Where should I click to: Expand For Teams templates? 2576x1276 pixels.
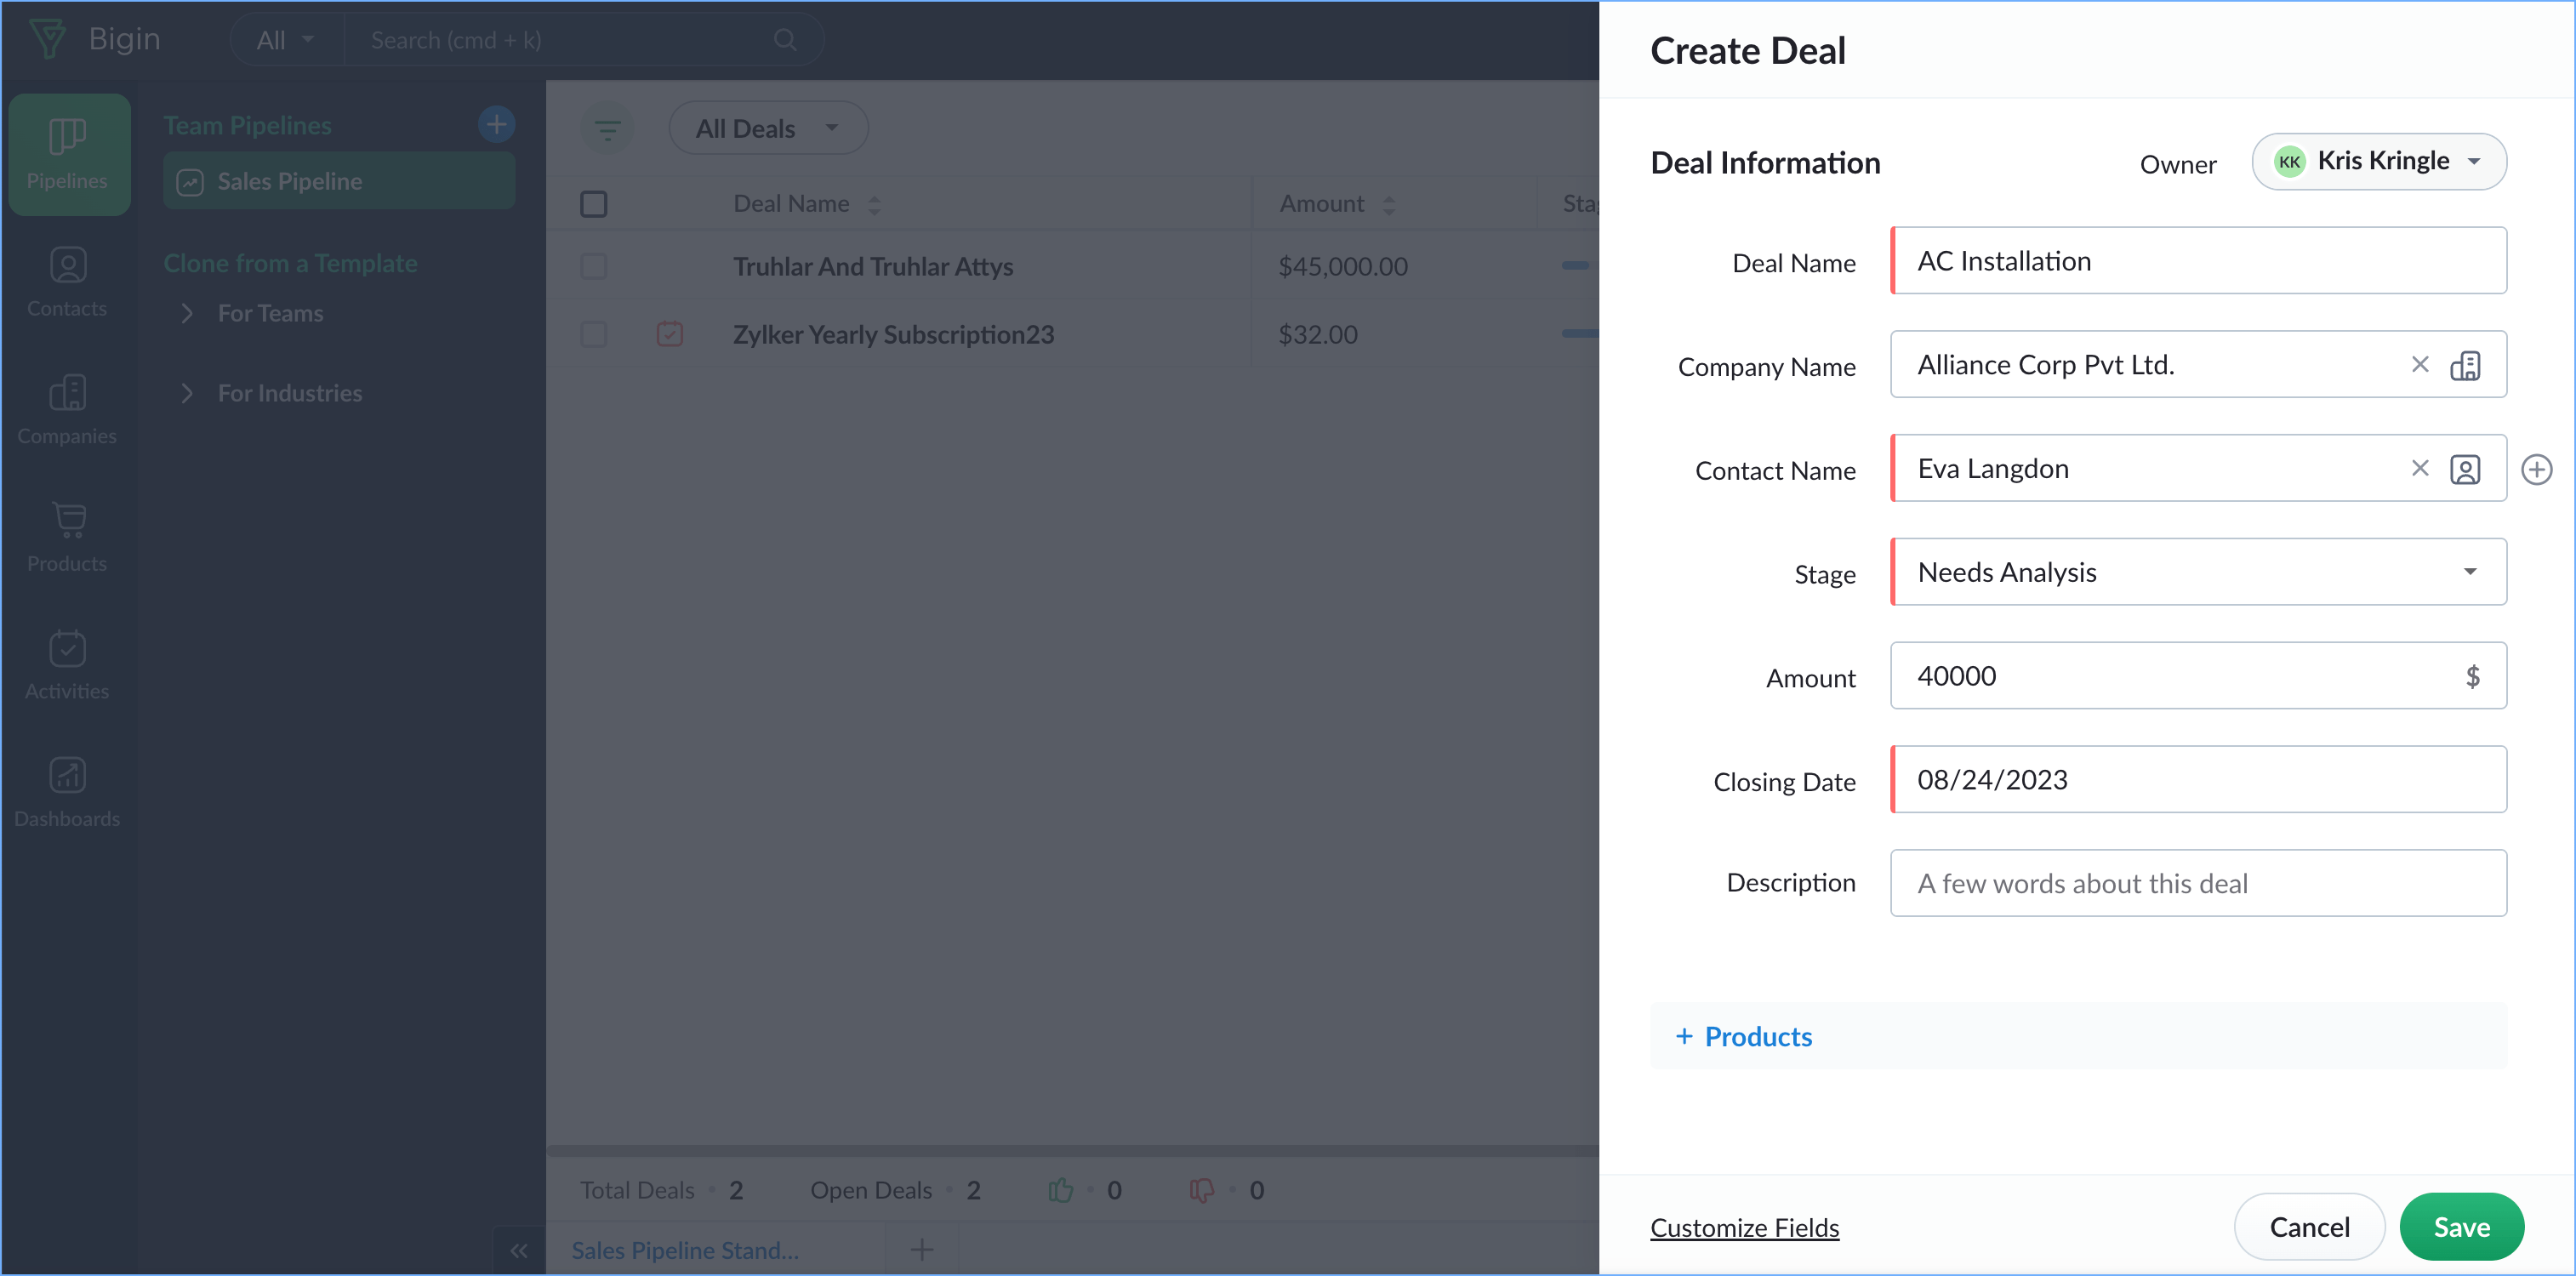click(x=186, y=313)
